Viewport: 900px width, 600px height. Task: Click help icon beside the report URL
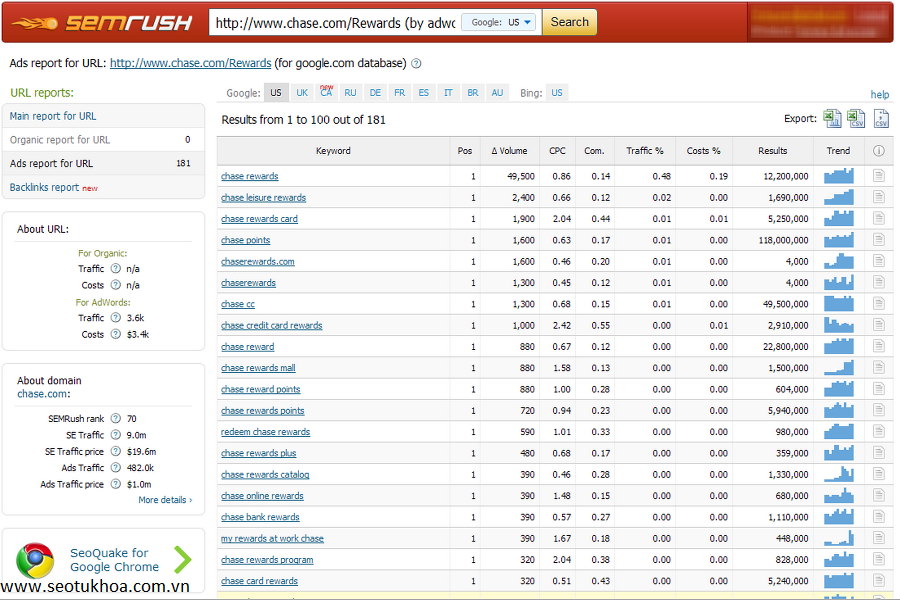click(416, 64)
